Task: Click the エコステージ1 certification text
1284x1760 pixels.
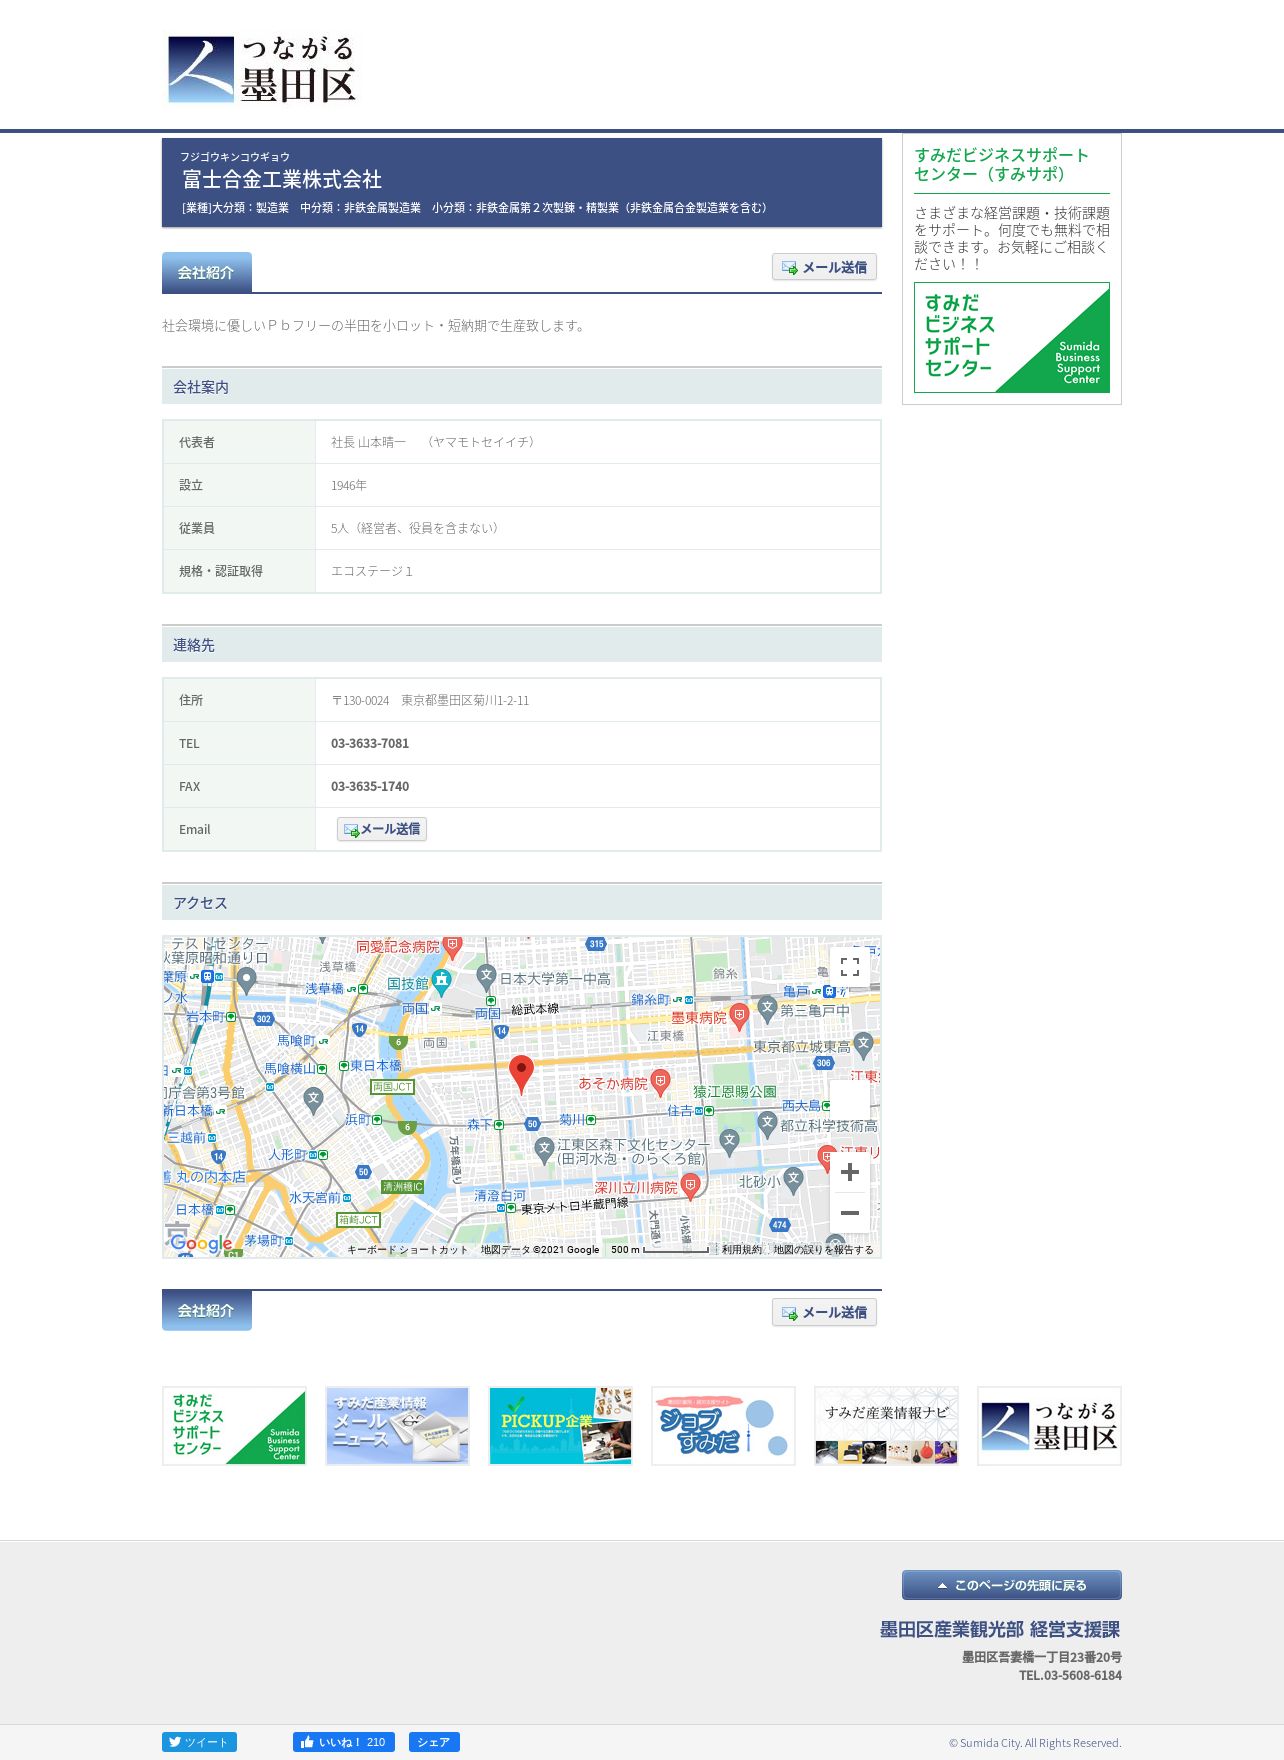Action: tap(372, 571)
